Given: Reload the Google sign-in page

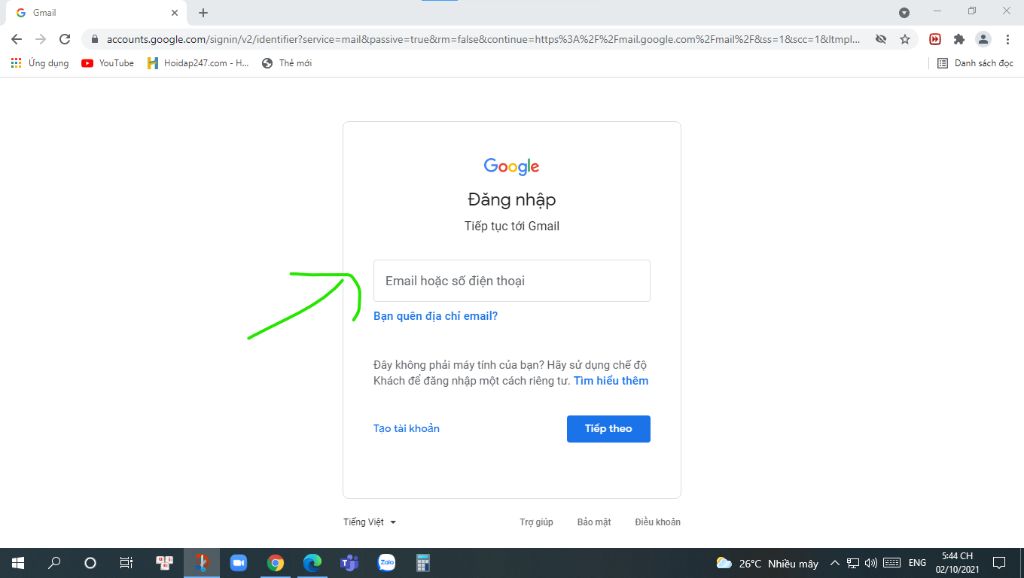Looking at the screenshot, I should [65, 39].
